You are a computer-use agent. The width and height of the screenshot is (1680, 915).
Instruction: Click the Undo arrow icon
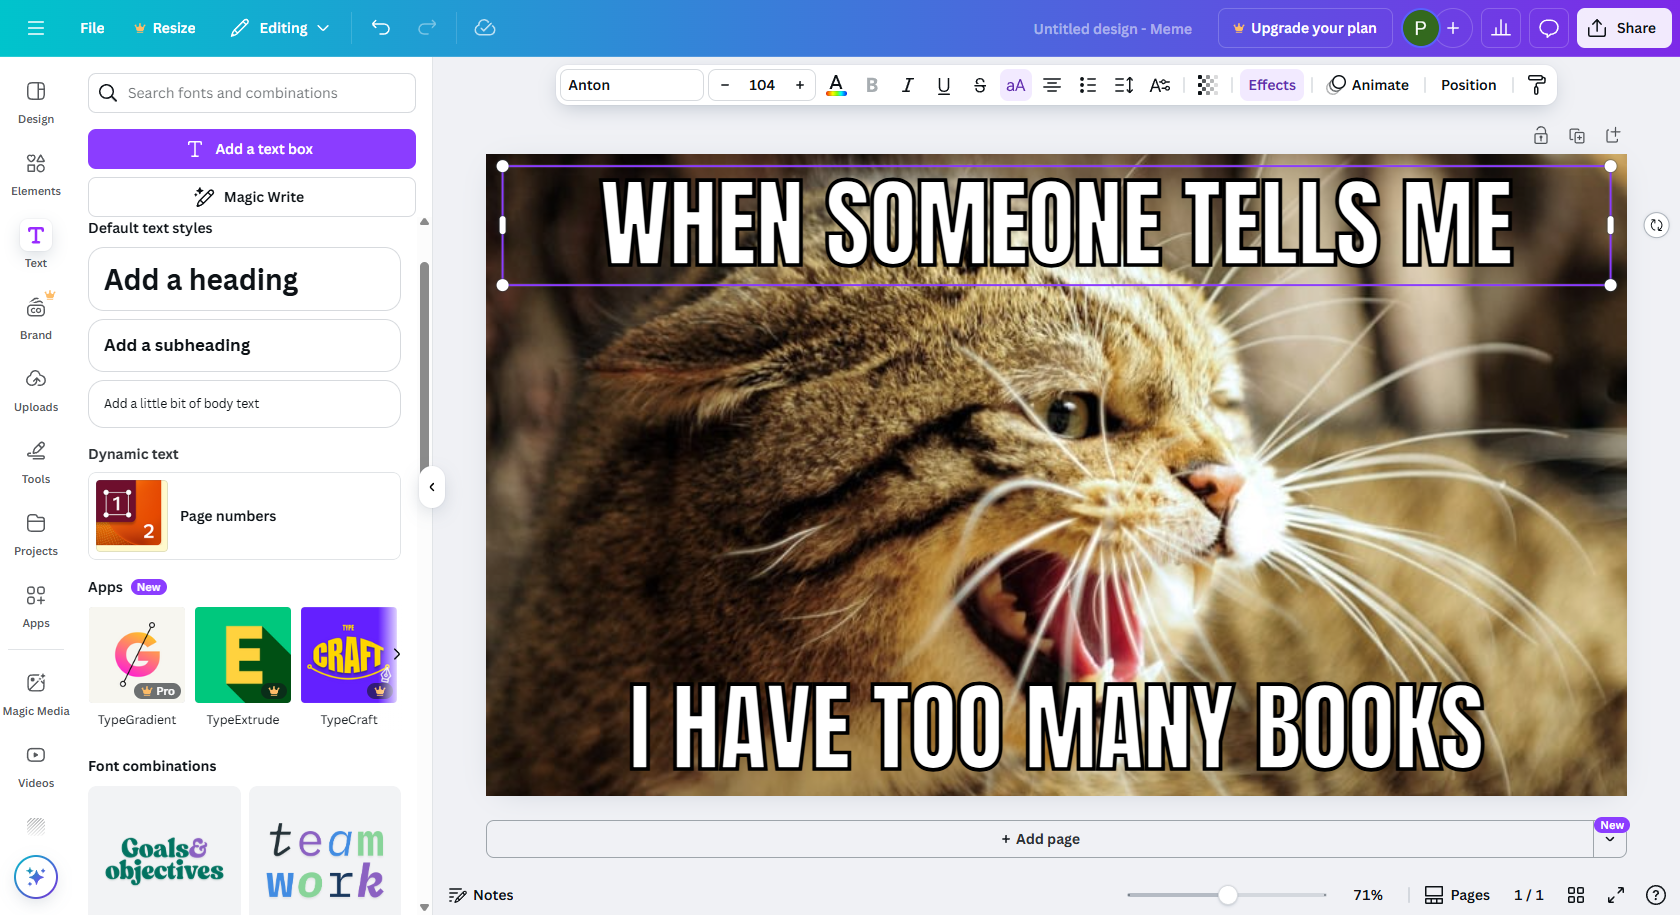(380, 28)
